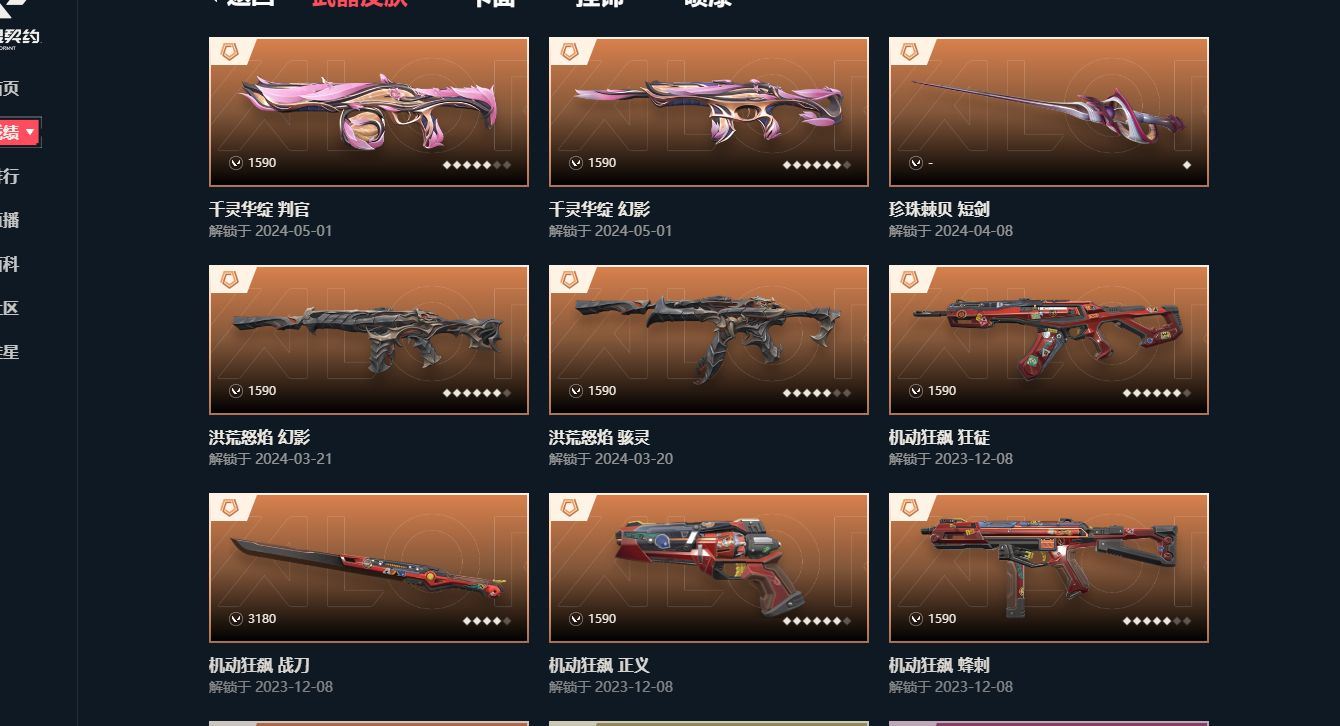Viewport: 1340px width, 726px height.
Task: Click the VP coin icon beside 3180 price
Action: 236,619
